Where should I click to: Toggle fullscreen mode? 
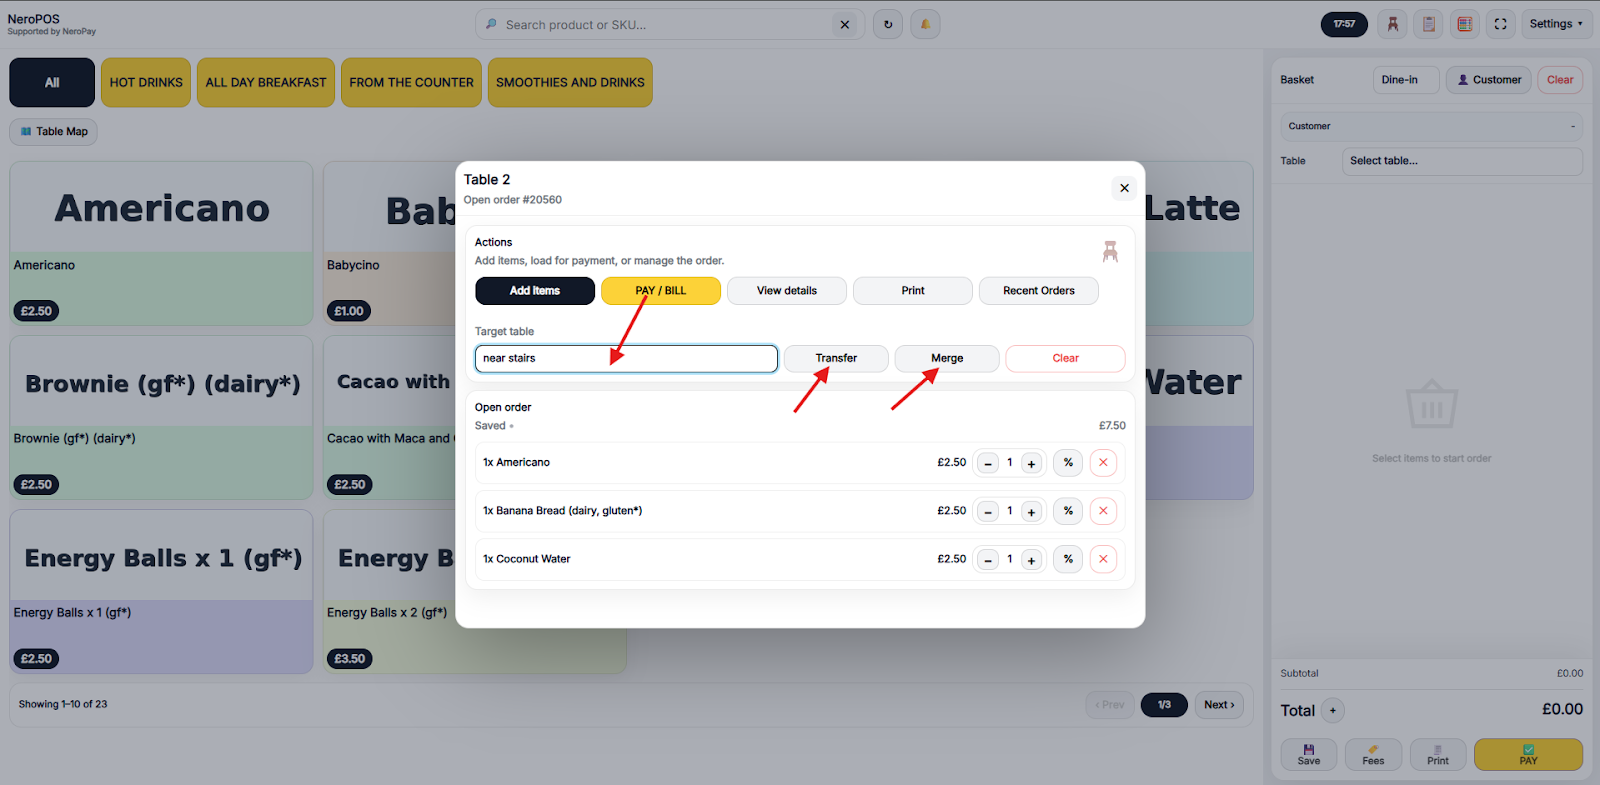click(1500, 24)
